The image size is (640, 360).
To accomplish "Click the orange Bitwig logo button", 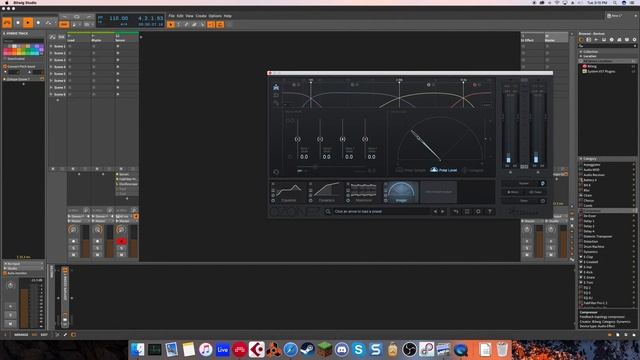I will tap(7, 22).
